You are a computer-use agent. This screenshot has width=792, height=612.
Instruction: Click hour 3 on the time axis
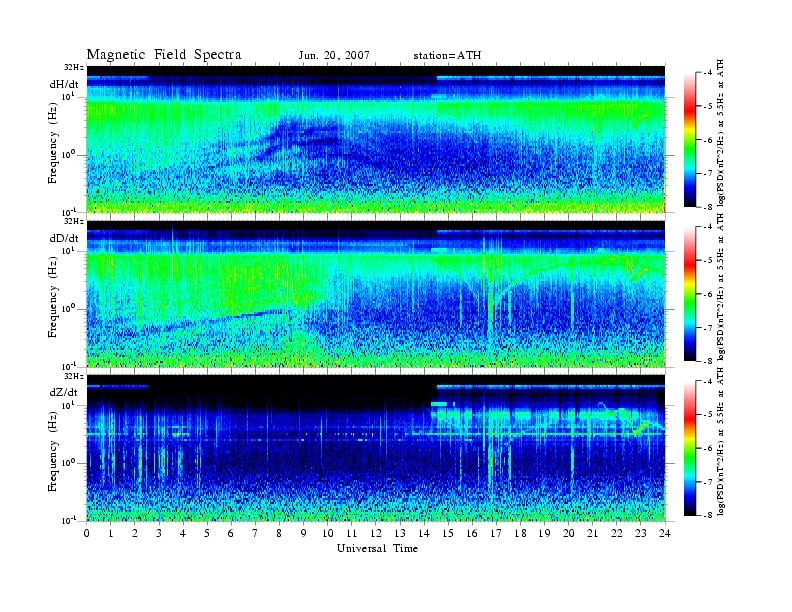[x=159, y=533]
